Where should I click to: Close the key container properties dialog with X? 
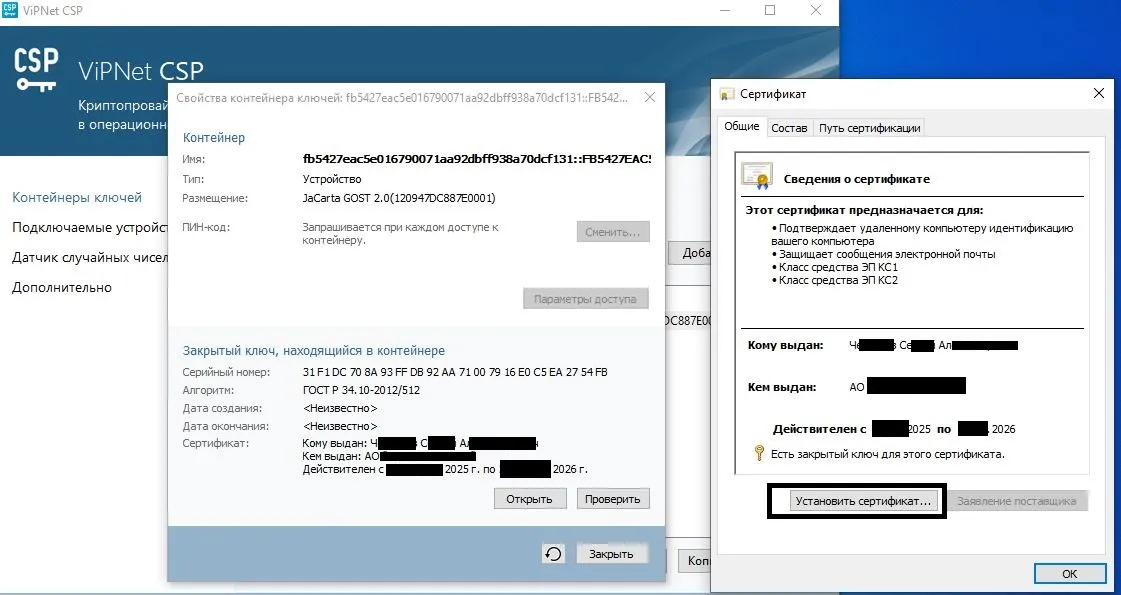tap(649, 97)
